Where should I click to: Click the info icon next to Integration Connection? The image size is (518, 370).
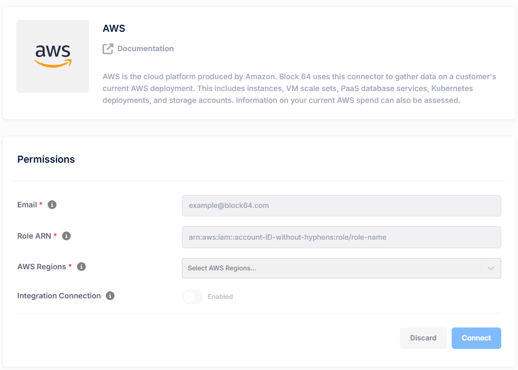click(110, 296)
